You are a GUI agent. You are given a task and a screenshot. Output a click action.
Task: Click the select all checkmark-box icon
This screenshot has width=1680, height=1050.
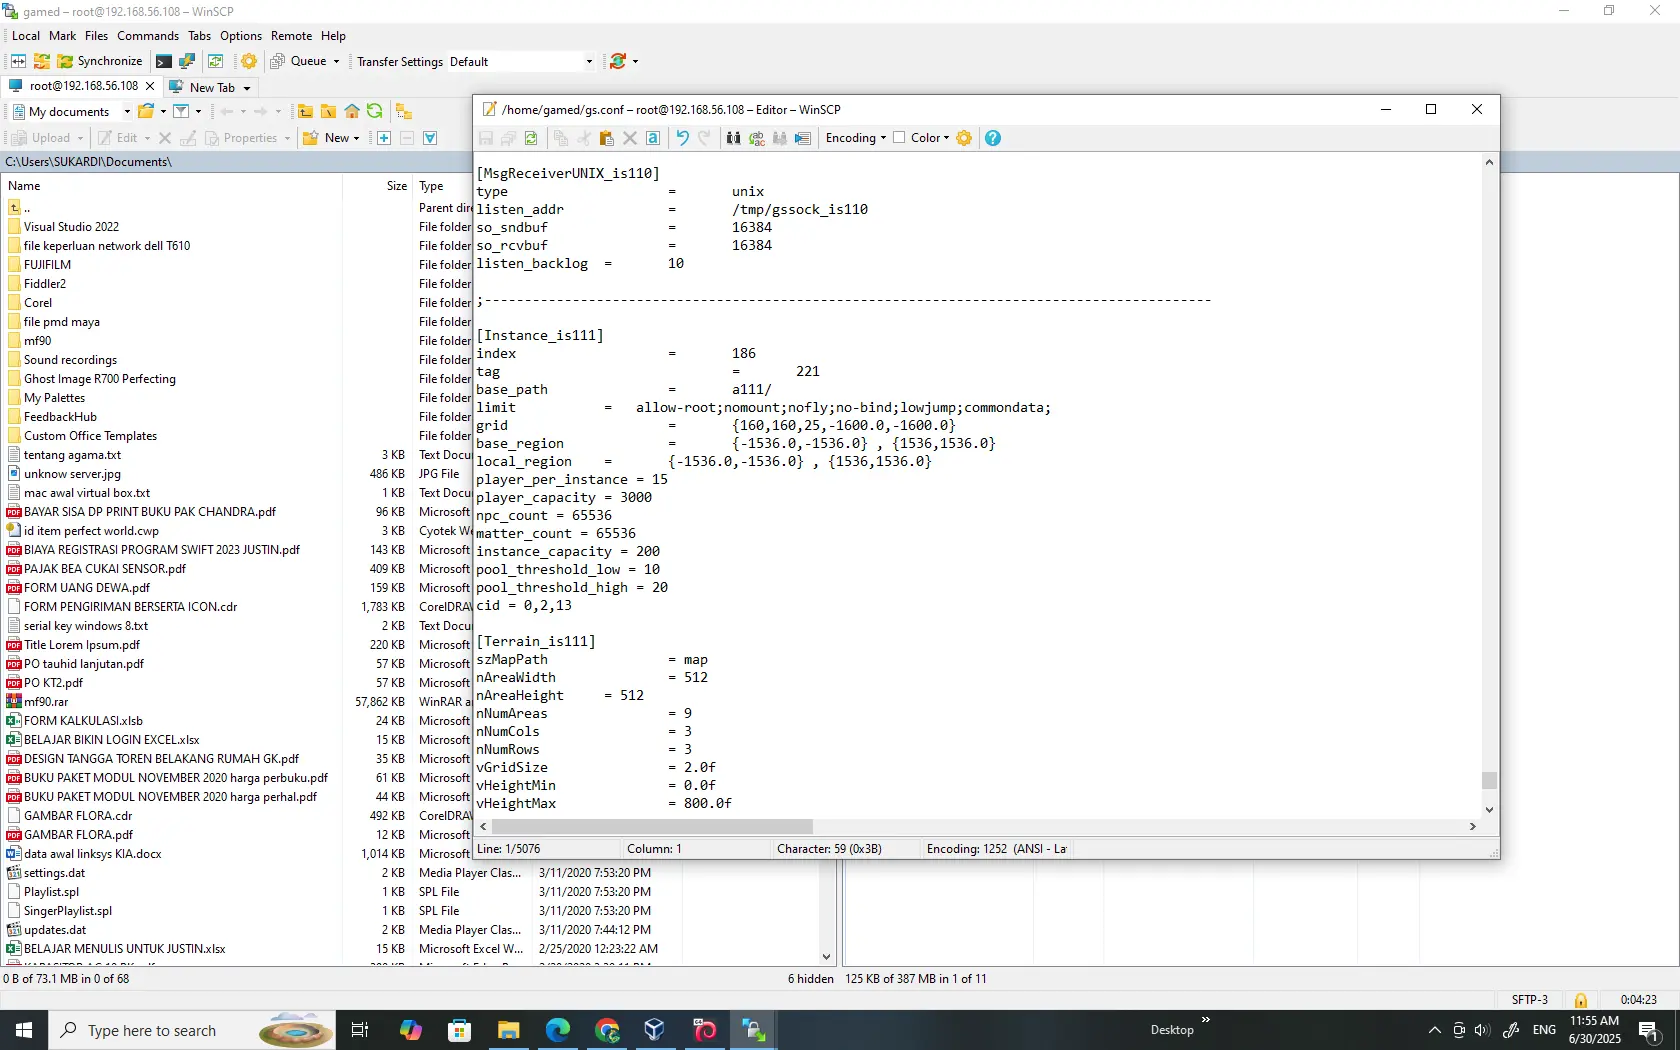coord(430,138)
